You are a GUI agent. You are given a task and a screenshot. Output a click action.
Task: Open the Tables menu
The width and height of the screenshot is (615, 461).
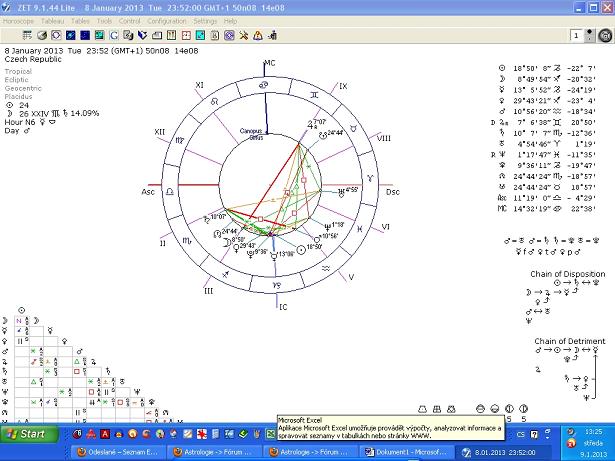(80, 21)
